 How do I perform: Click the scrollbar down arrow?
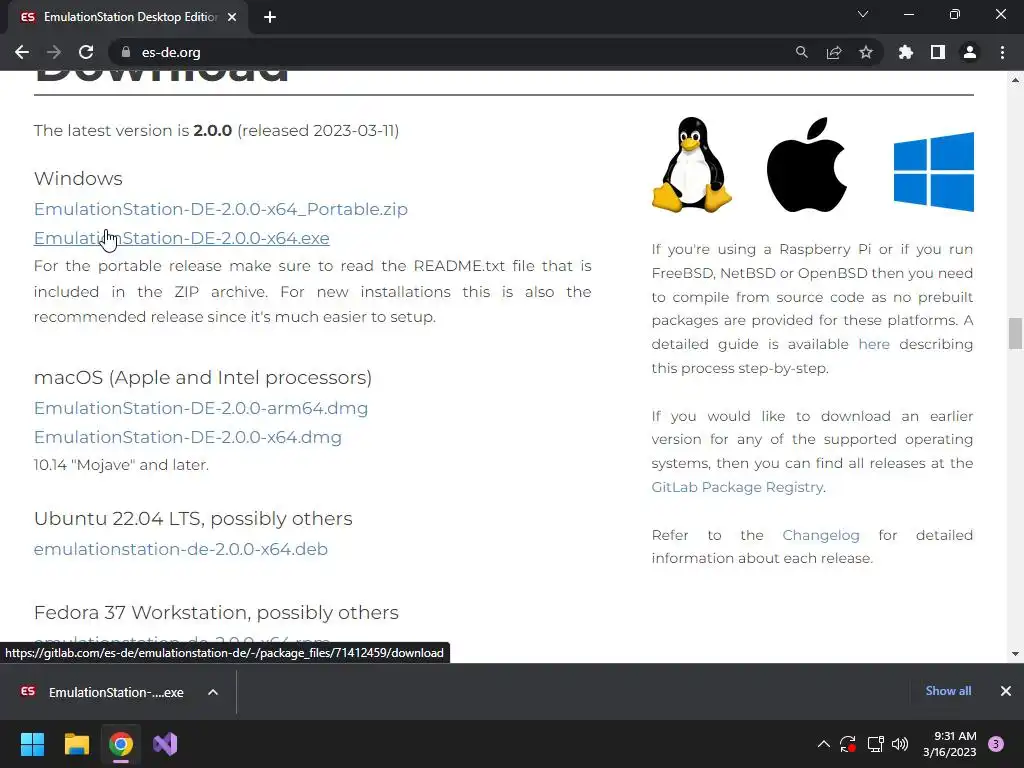click(1015, 654)
